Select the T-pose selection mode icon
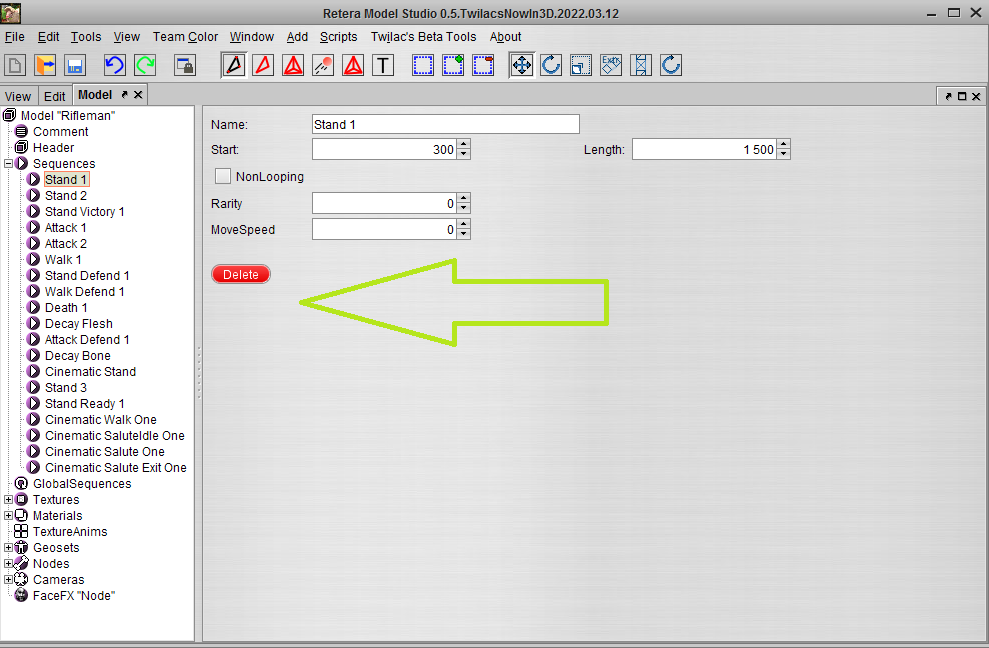 click(x=383, y=65)
